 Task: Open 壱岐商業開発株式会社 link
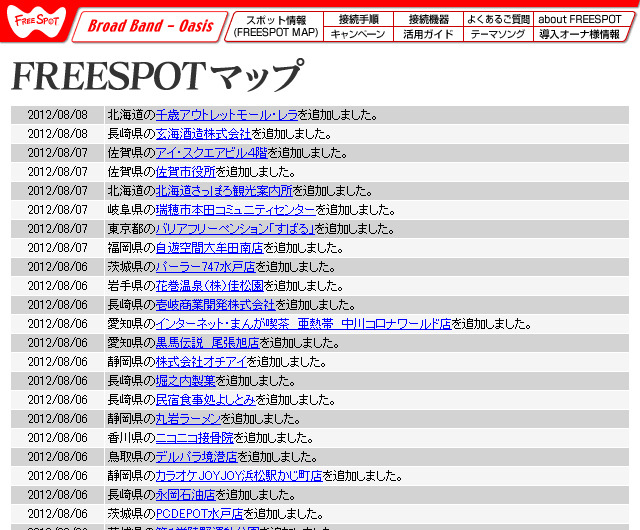[216, 305]
